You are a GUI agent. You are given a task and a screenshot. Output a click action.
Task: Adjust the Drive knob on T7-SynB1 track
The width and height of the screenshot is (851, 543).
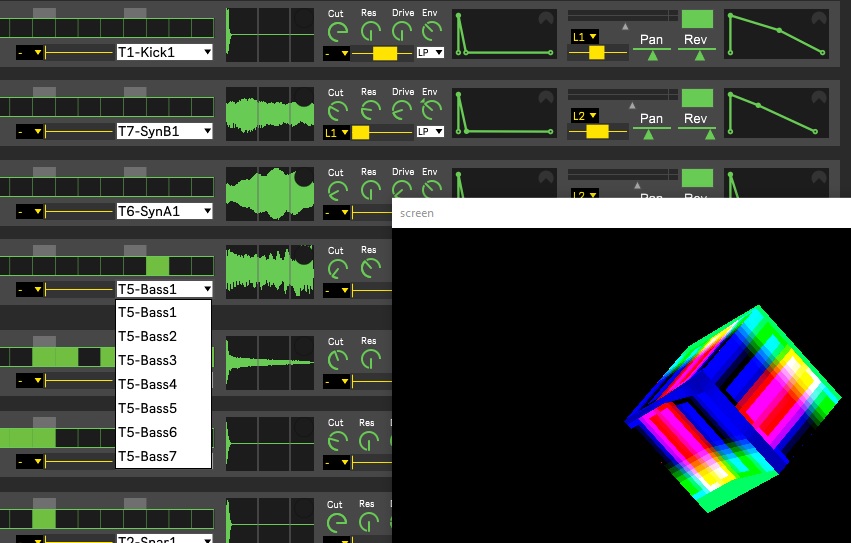[x=402, y=111]
